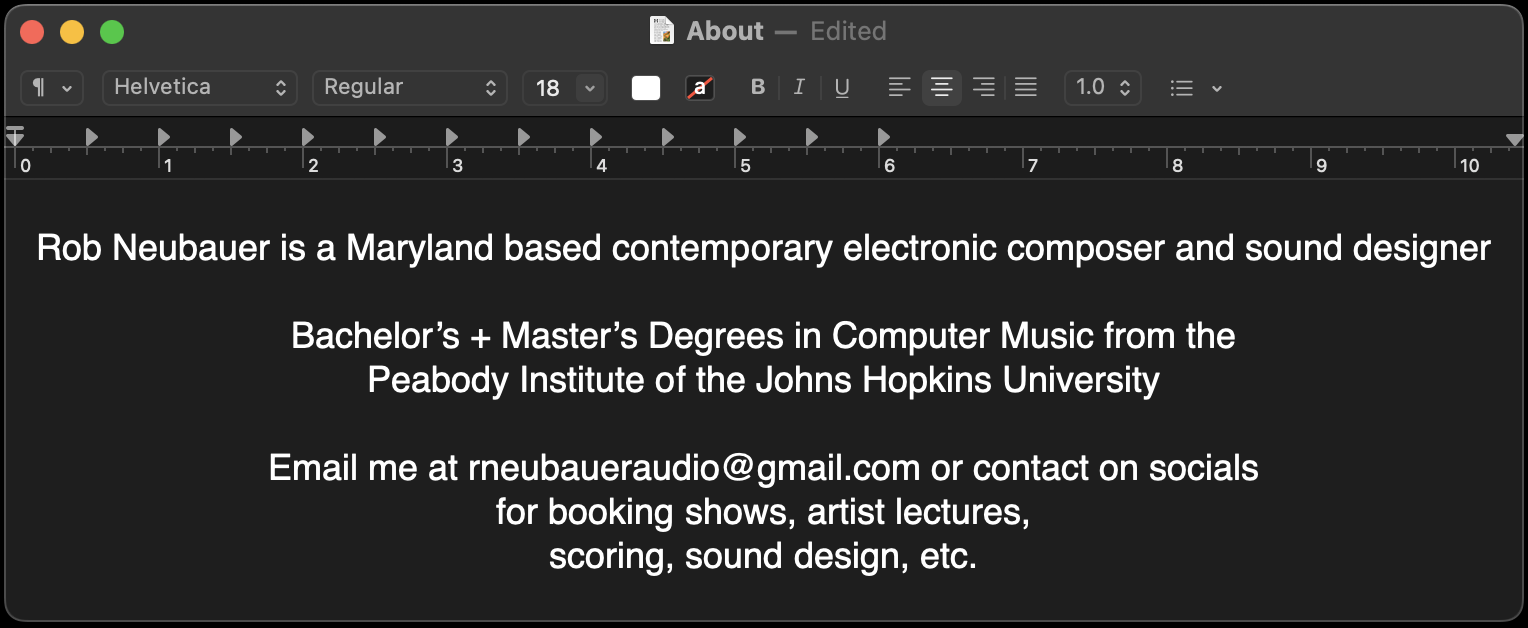1528x628 pixels.
Task: Expand the Regular typeface dropdown
Action: click(x=410, y=88)
